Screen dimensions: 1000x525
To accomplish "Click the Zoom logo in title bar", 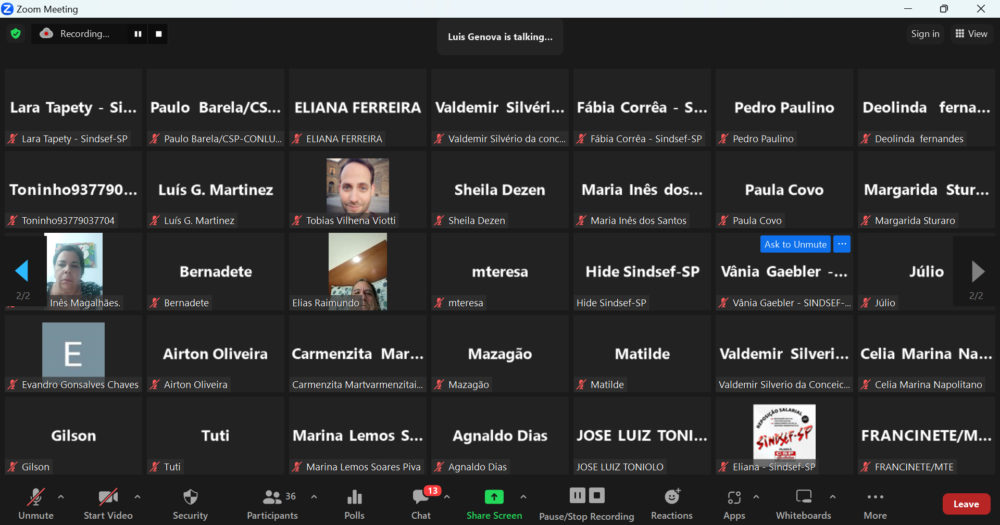I will pos(7,9).
